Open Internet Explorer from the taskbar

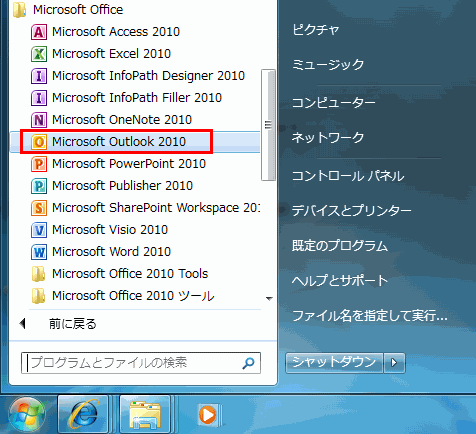coord(83,414)
